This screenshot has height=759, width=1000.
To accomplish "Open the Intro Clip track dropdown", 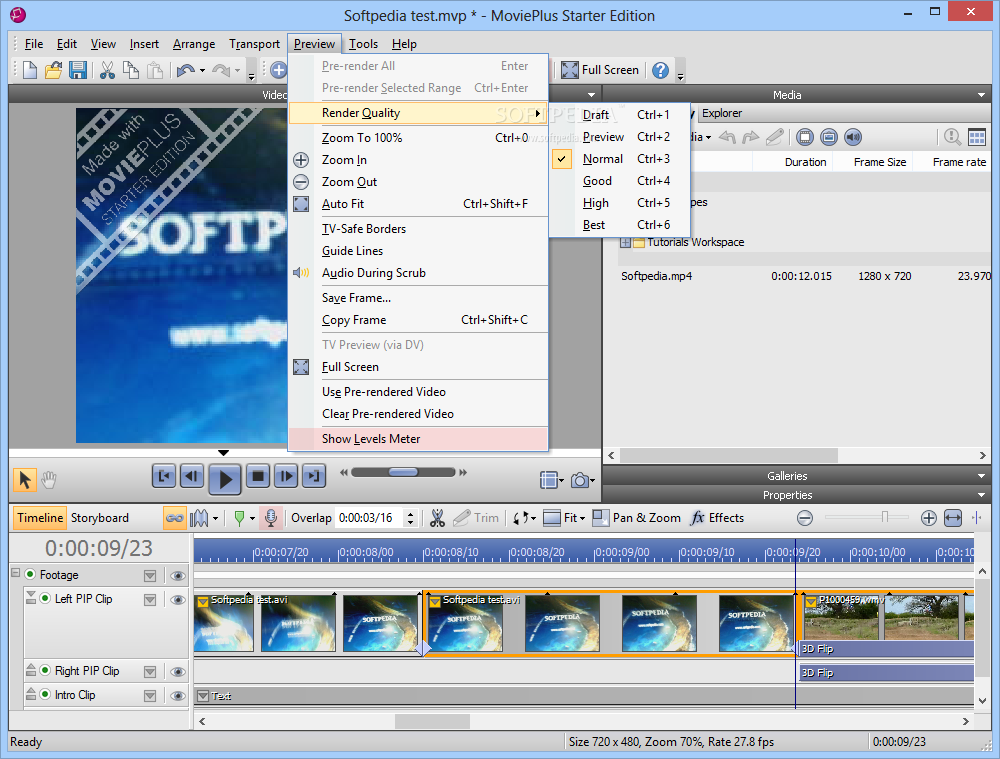I will click(x=150, y=696).
